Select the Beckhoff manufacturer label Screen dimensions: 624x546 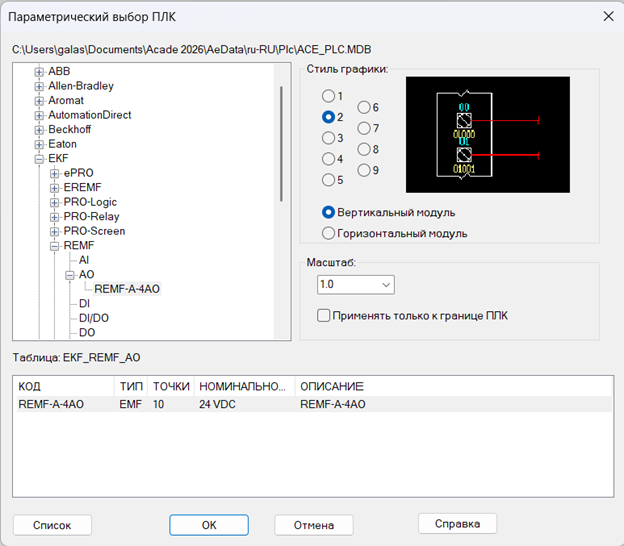click(x=70, y=129)
